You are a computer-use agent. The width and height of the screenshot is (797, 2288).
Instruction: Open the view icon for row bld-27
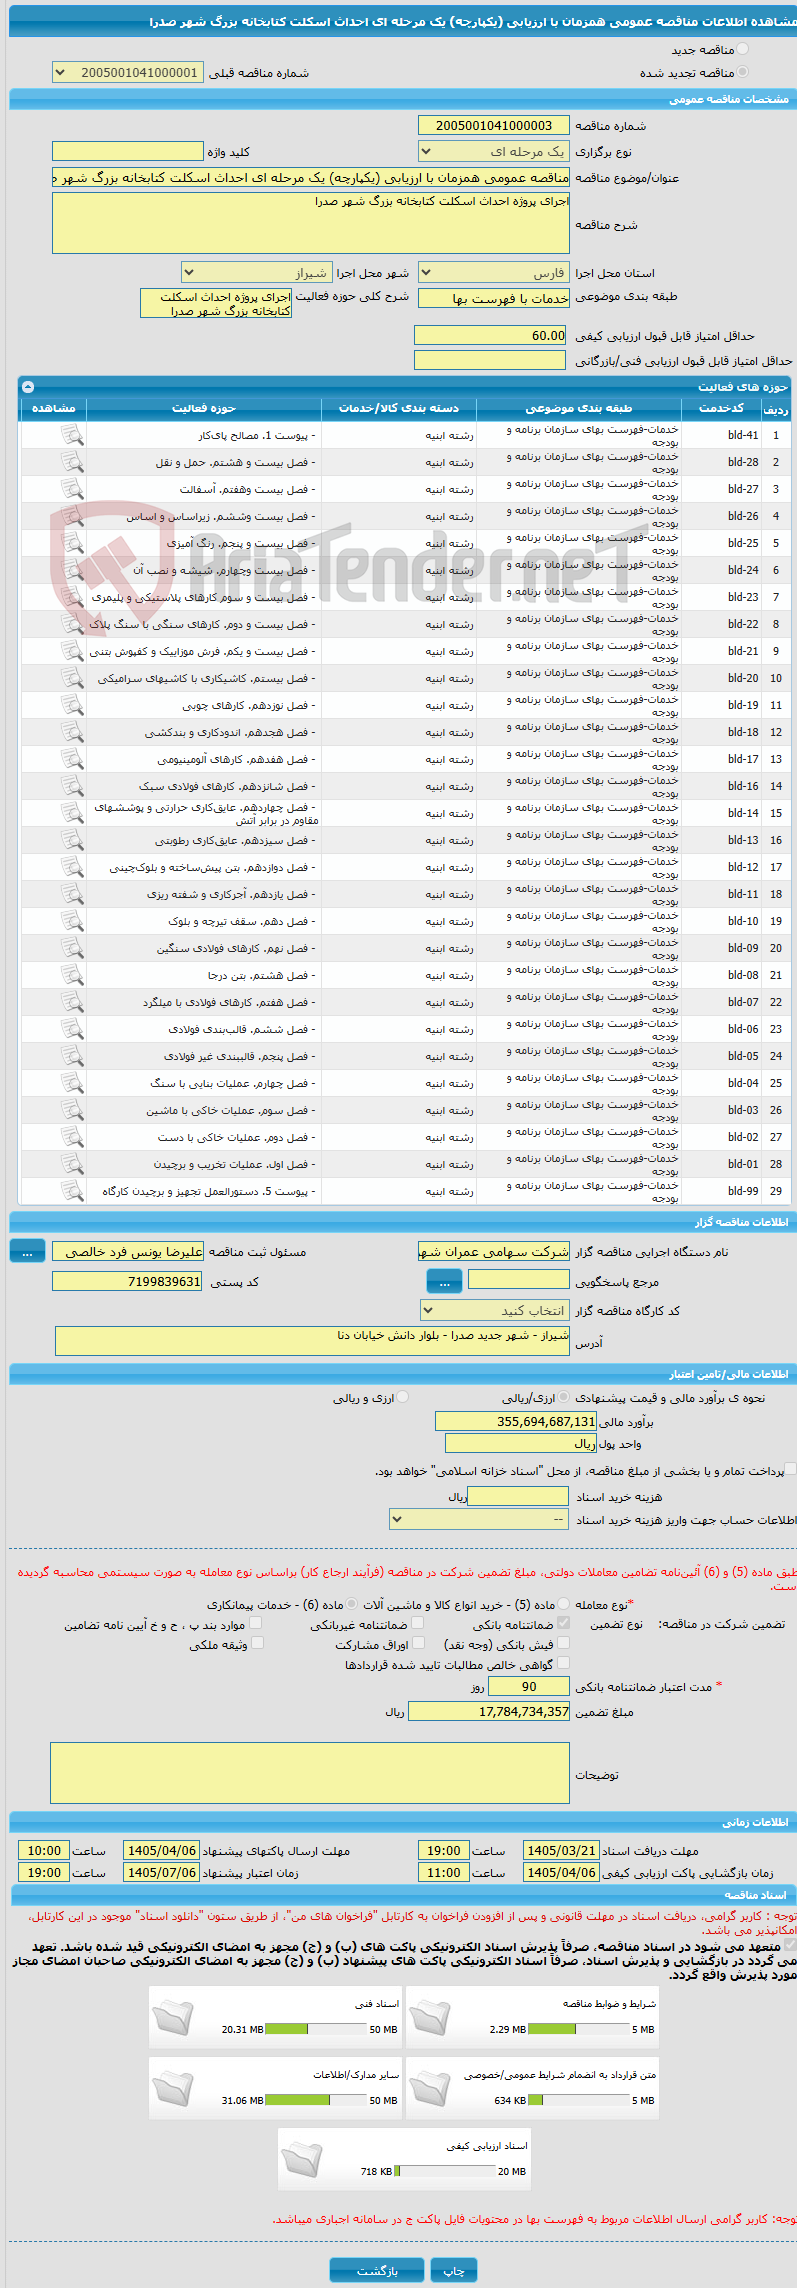click(71, 489)
